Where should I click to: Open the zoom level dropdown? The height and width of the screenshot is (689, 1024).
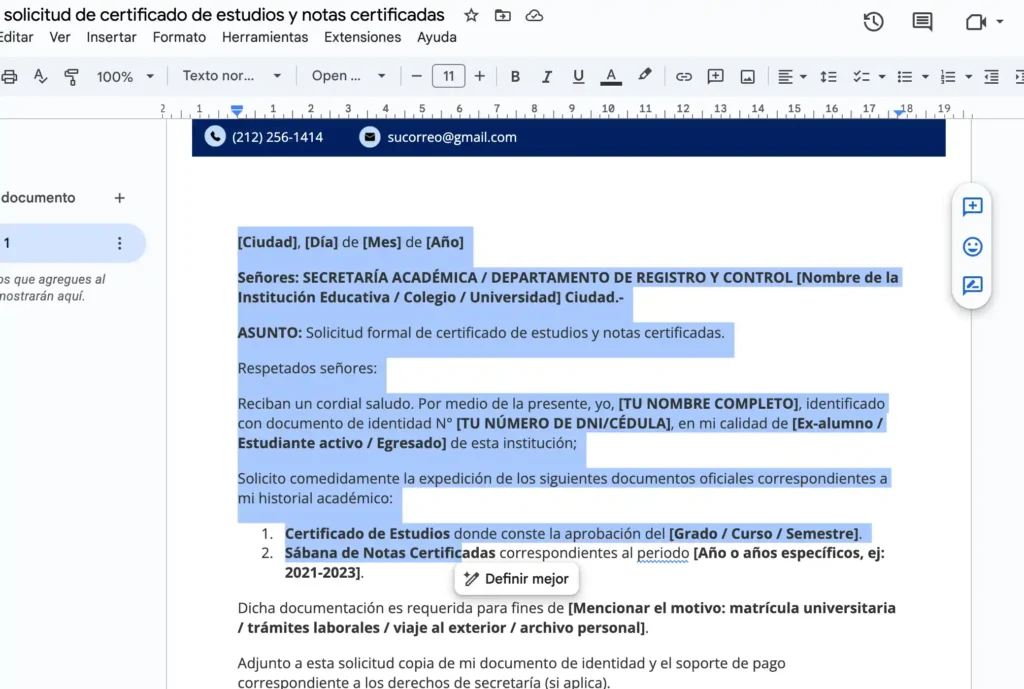pos(118,76)
